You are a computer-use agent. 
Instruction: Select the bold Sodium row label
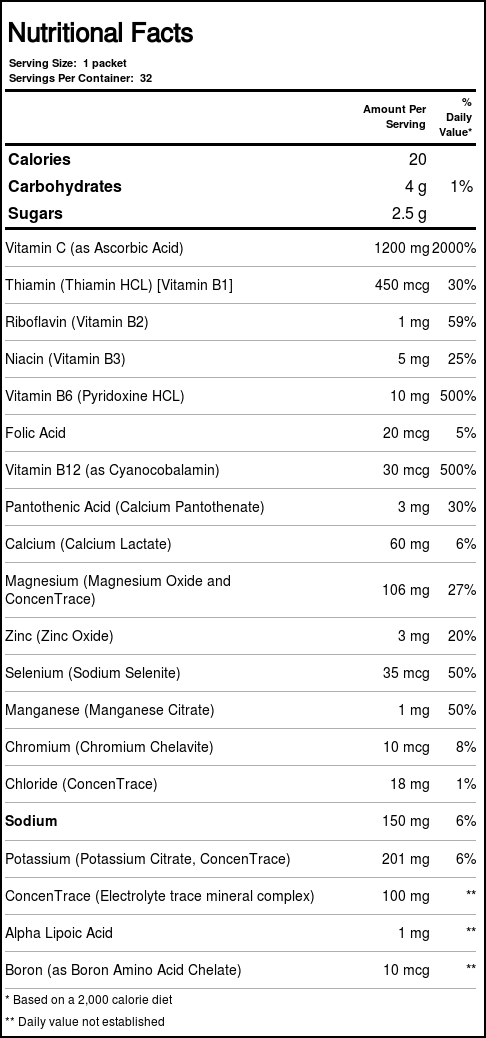[x=31, y=821]
